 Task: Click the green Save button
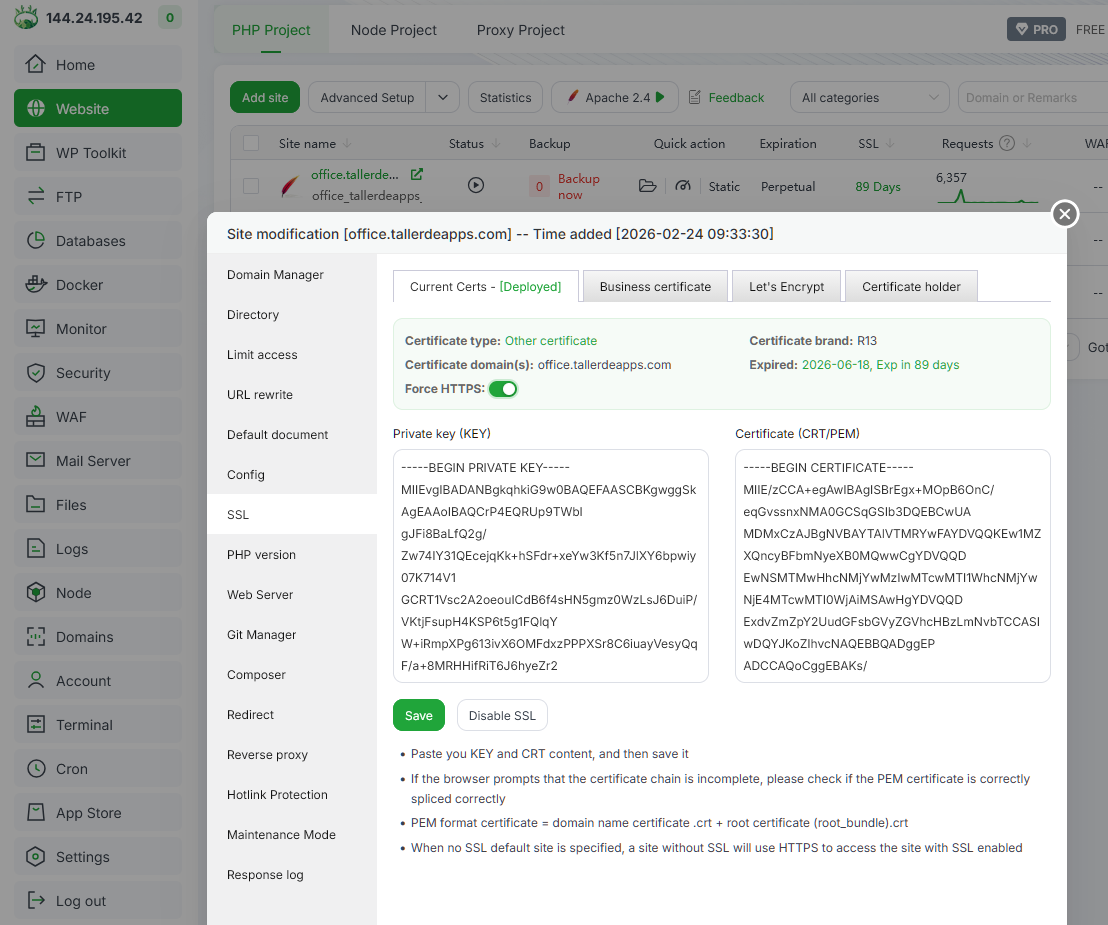coord(419,715)
